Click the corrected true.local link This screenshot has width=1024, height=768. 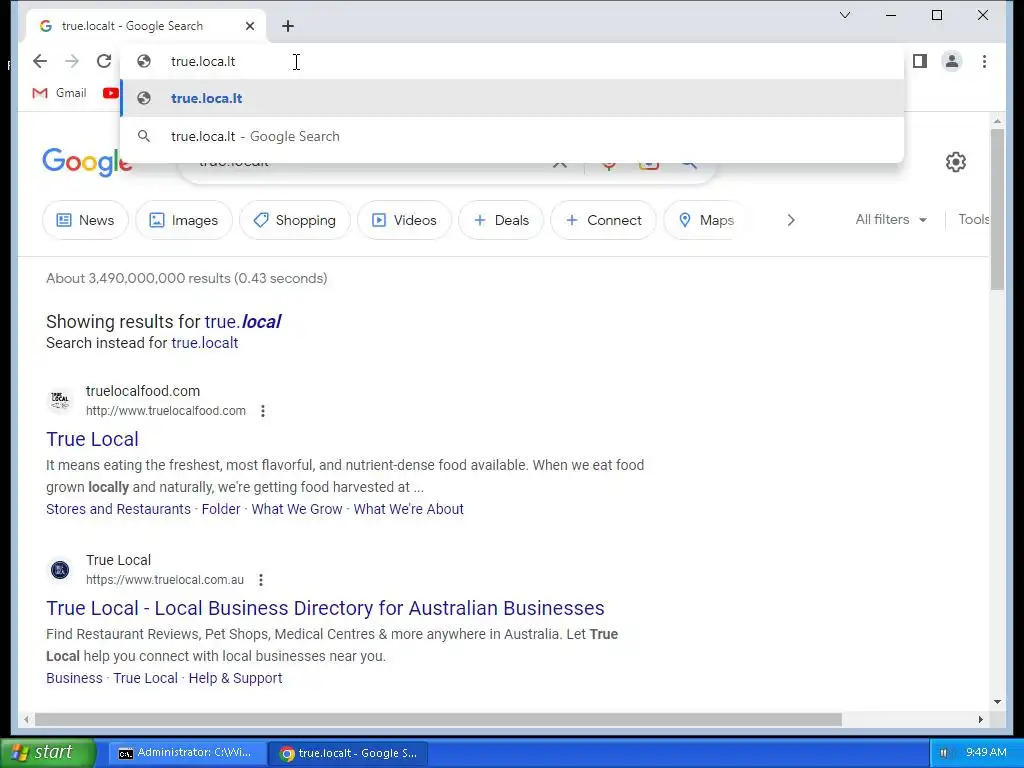pyautogui.click(x=242, y=321)
